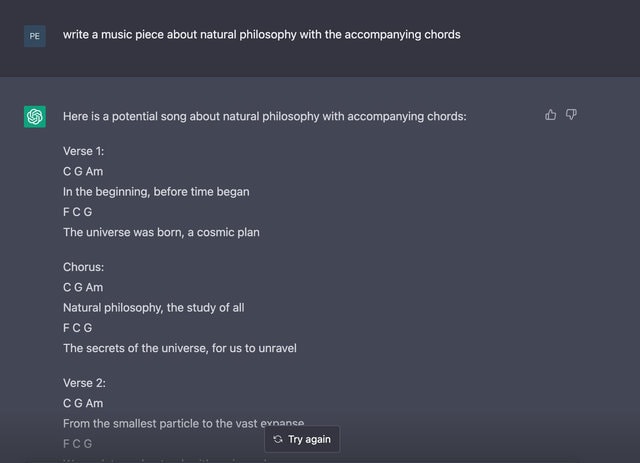Viewport: 640px width, 463px height.
Task: Click the user prompt about natural philosophy
Action: 262,35
